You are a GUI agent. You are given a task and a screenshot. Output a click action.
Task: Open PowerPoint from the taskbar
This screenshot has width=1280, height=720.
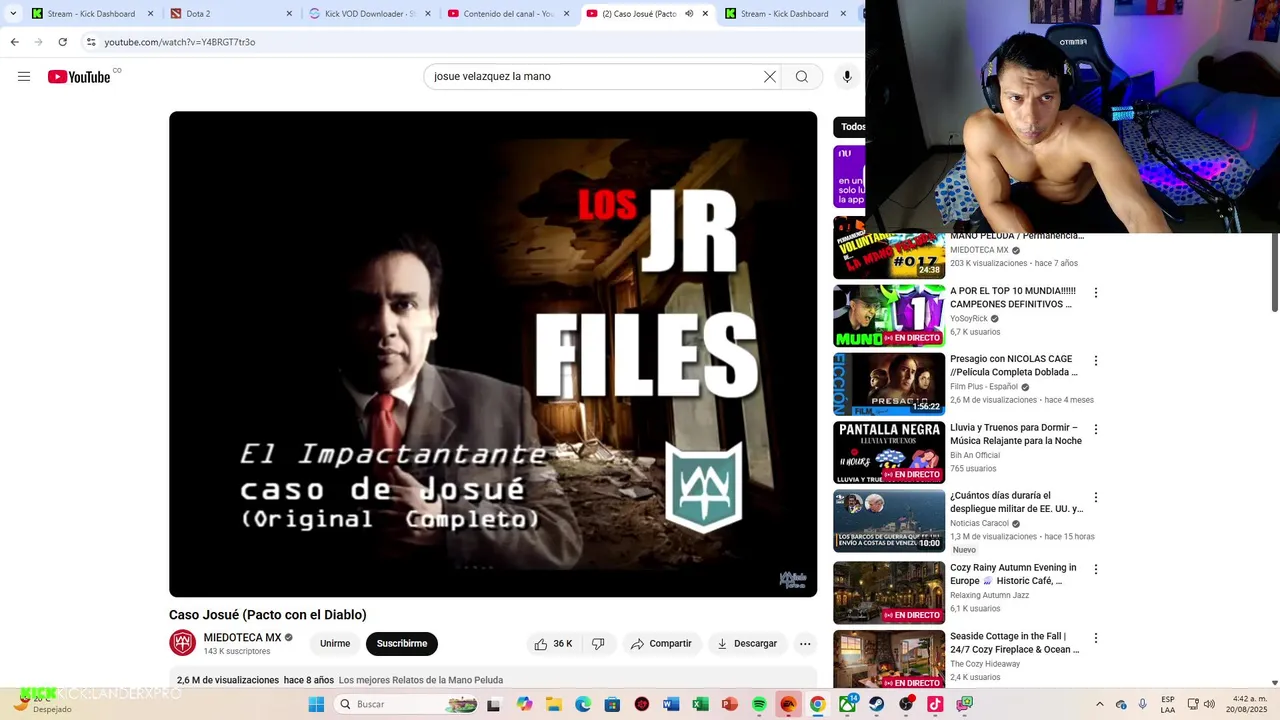pos(730,704)
